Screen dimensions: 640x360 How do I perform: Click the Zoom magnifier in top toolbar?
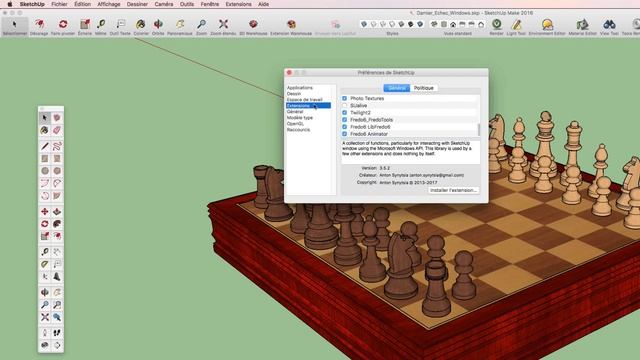coord(202,27)
